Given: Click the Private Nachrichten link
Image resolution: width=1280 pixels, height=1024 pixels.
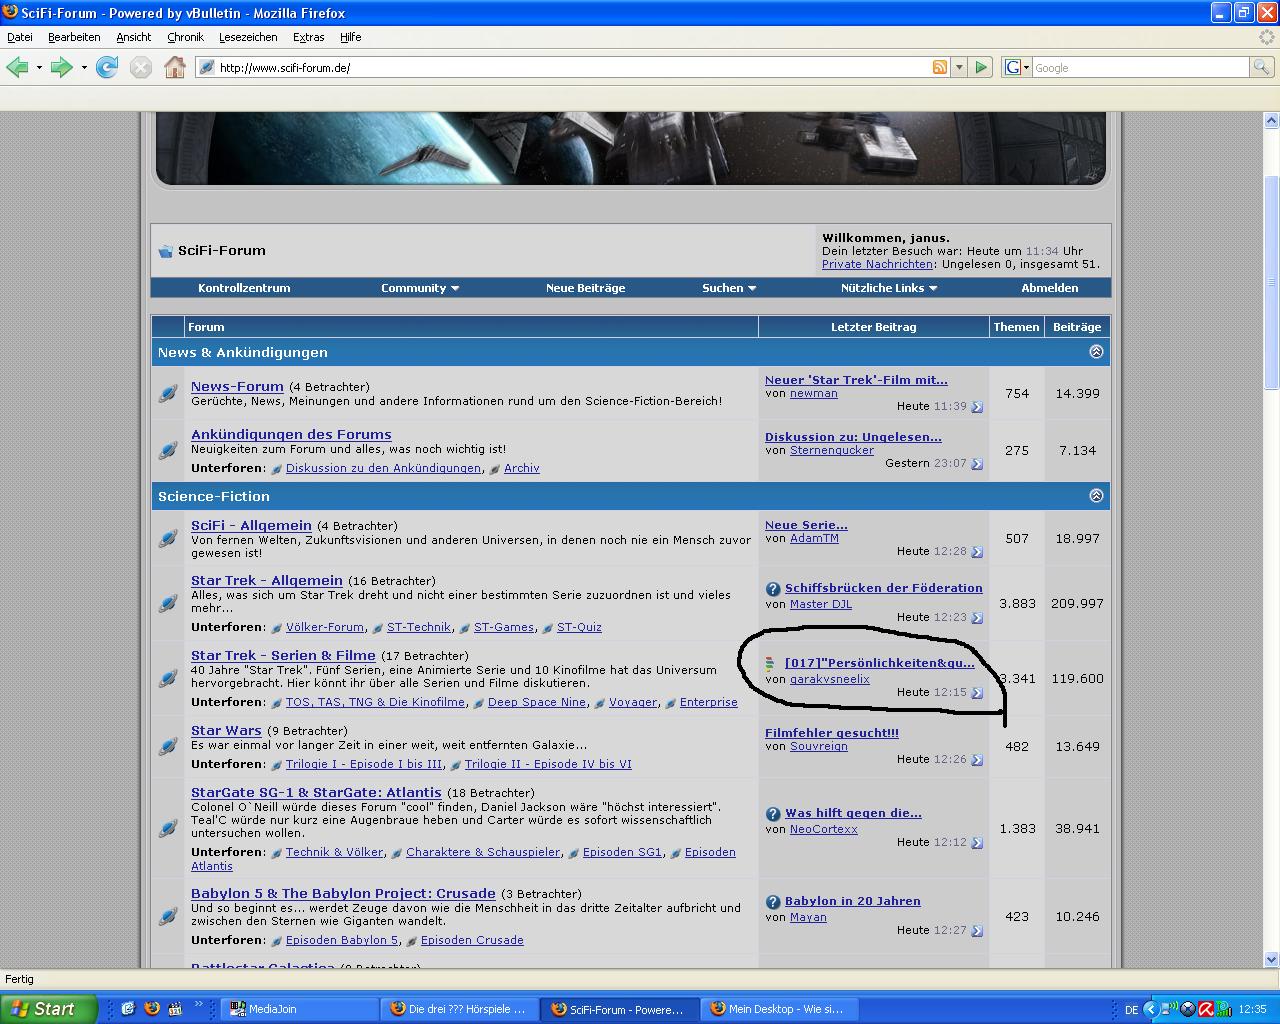Looking at the screenshot, I should (x=877, y=264).
